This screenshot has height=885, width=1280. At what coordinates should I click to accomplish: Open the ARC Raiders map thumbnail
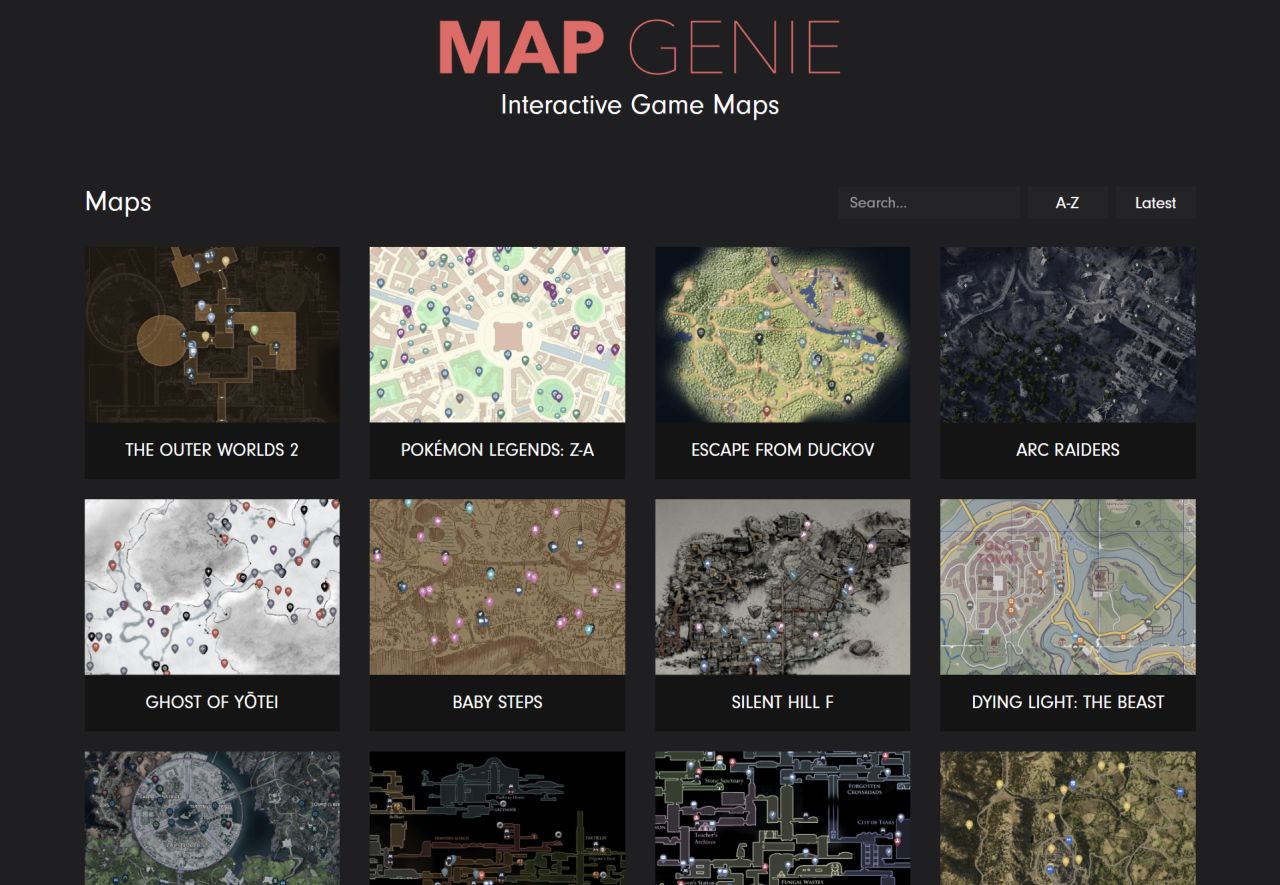[1068, 335]
